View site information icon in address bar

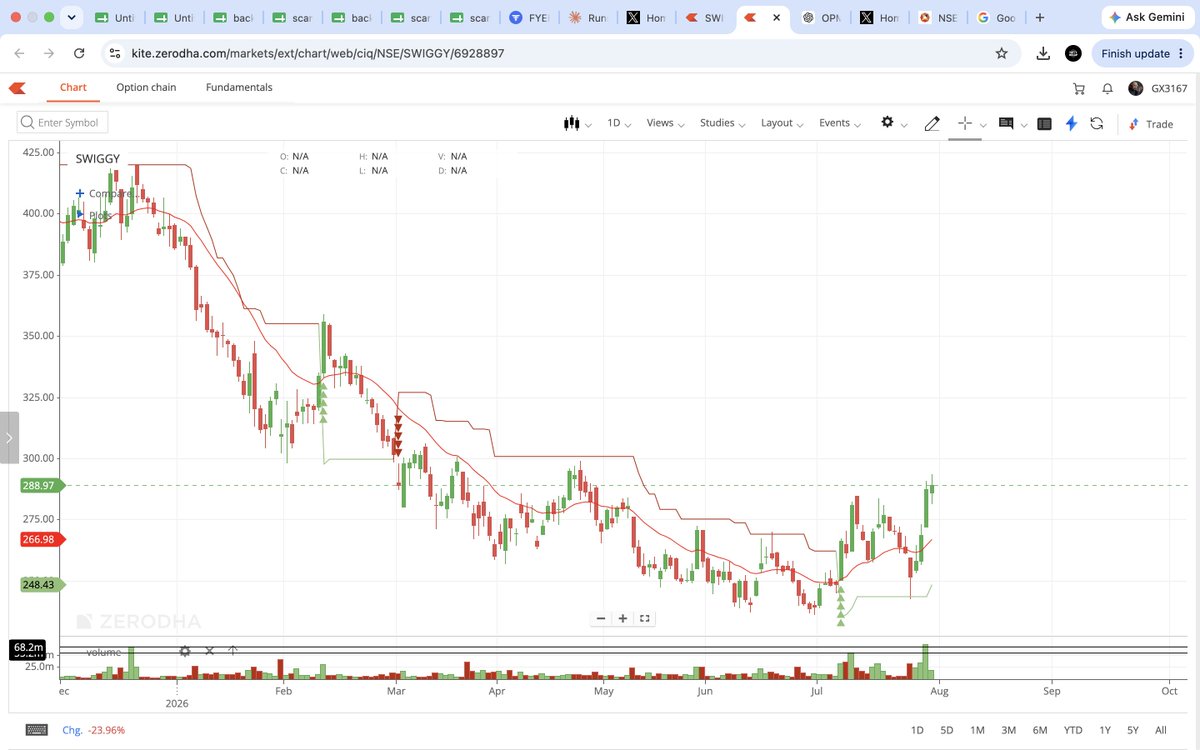114,53
